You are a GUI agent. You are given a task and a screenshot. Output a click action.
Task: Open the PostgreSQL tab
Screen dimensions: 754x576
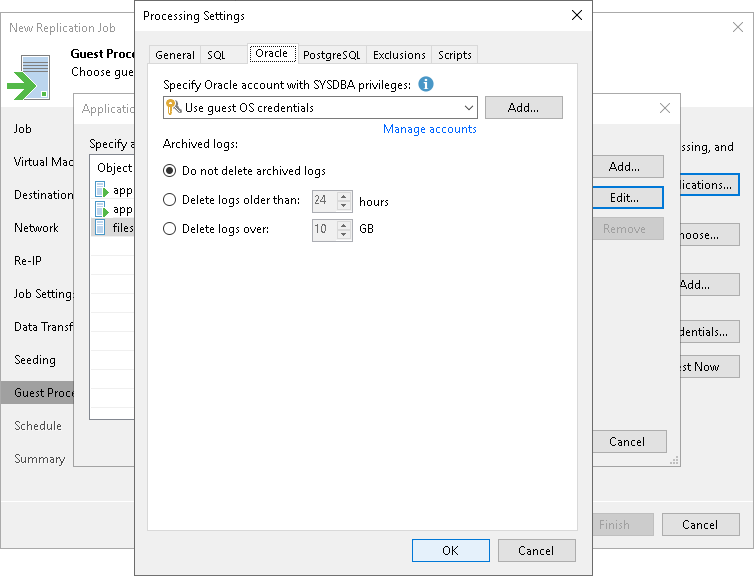331,55
